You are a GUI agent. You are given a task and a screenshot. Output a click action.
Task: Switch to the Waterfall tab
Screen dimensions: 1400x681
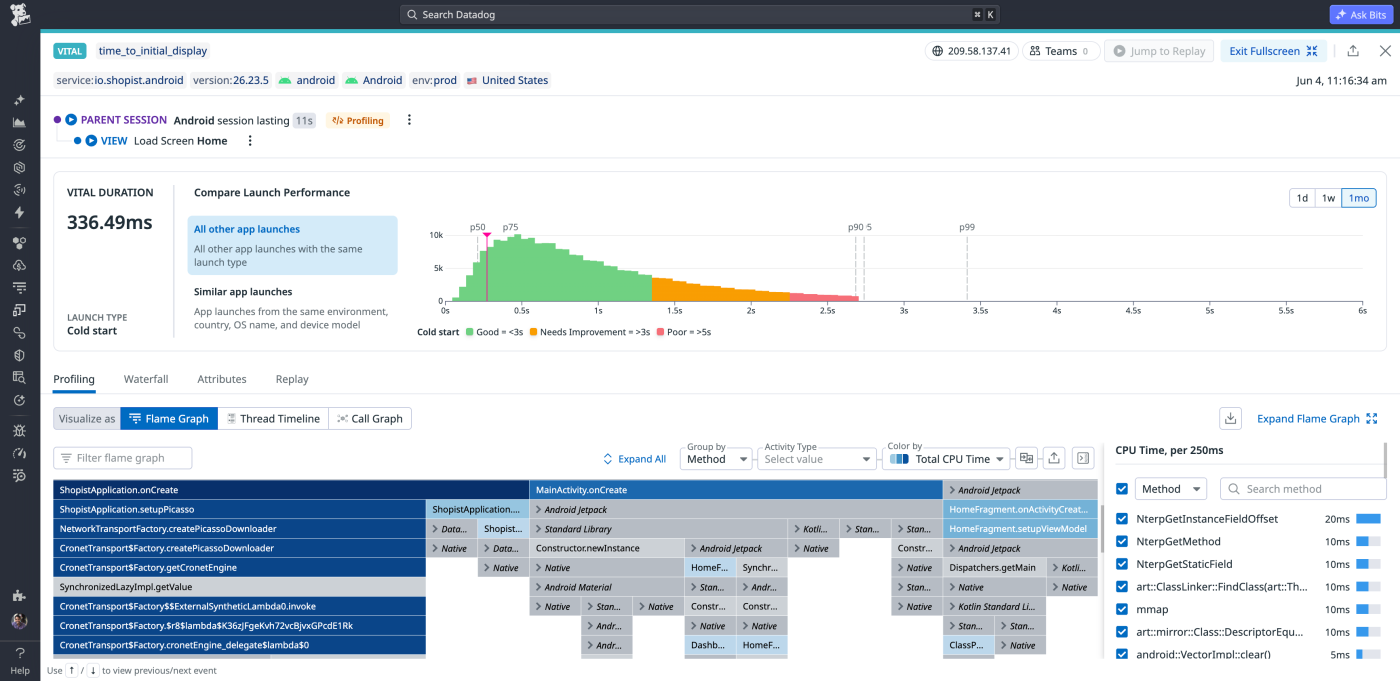point(146,379)
